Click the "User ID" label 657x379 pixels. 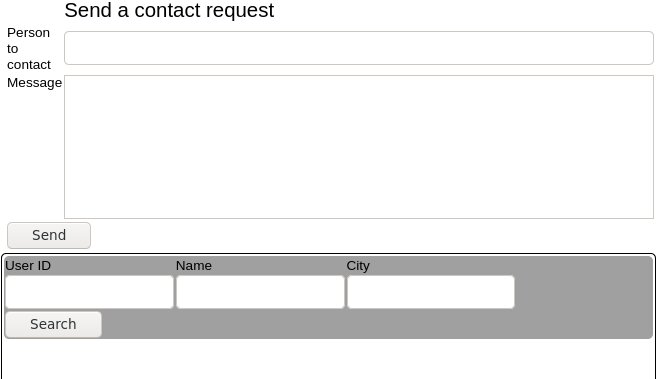coord(28,266)
